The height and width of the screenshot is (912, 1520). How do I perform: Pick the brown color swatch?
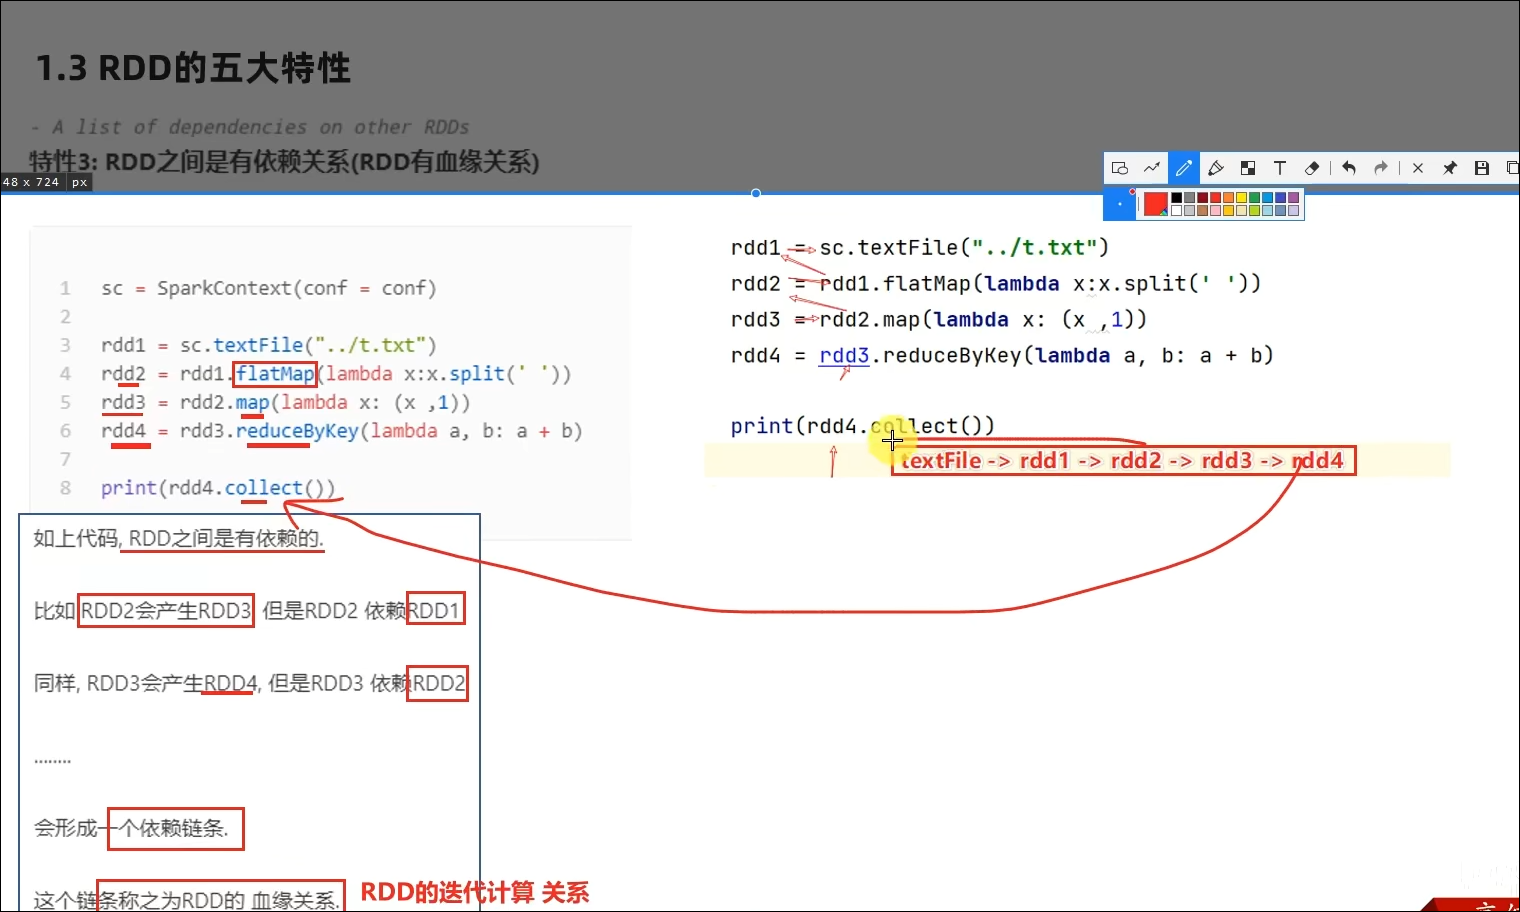coord(1202,211)
